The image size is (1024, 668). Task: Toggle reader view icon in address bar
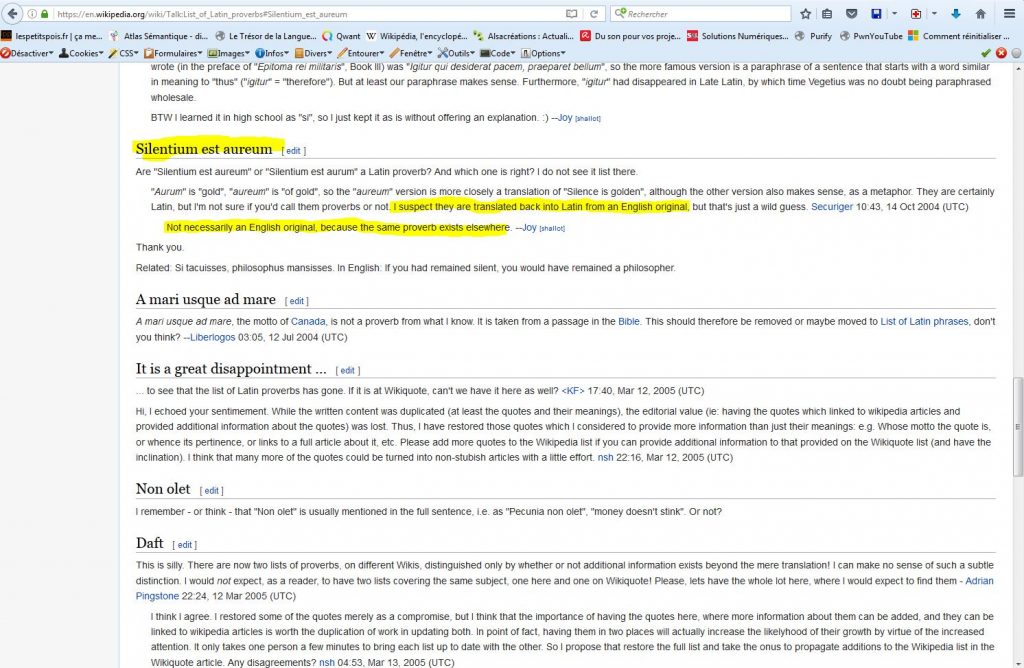[571, 14]
